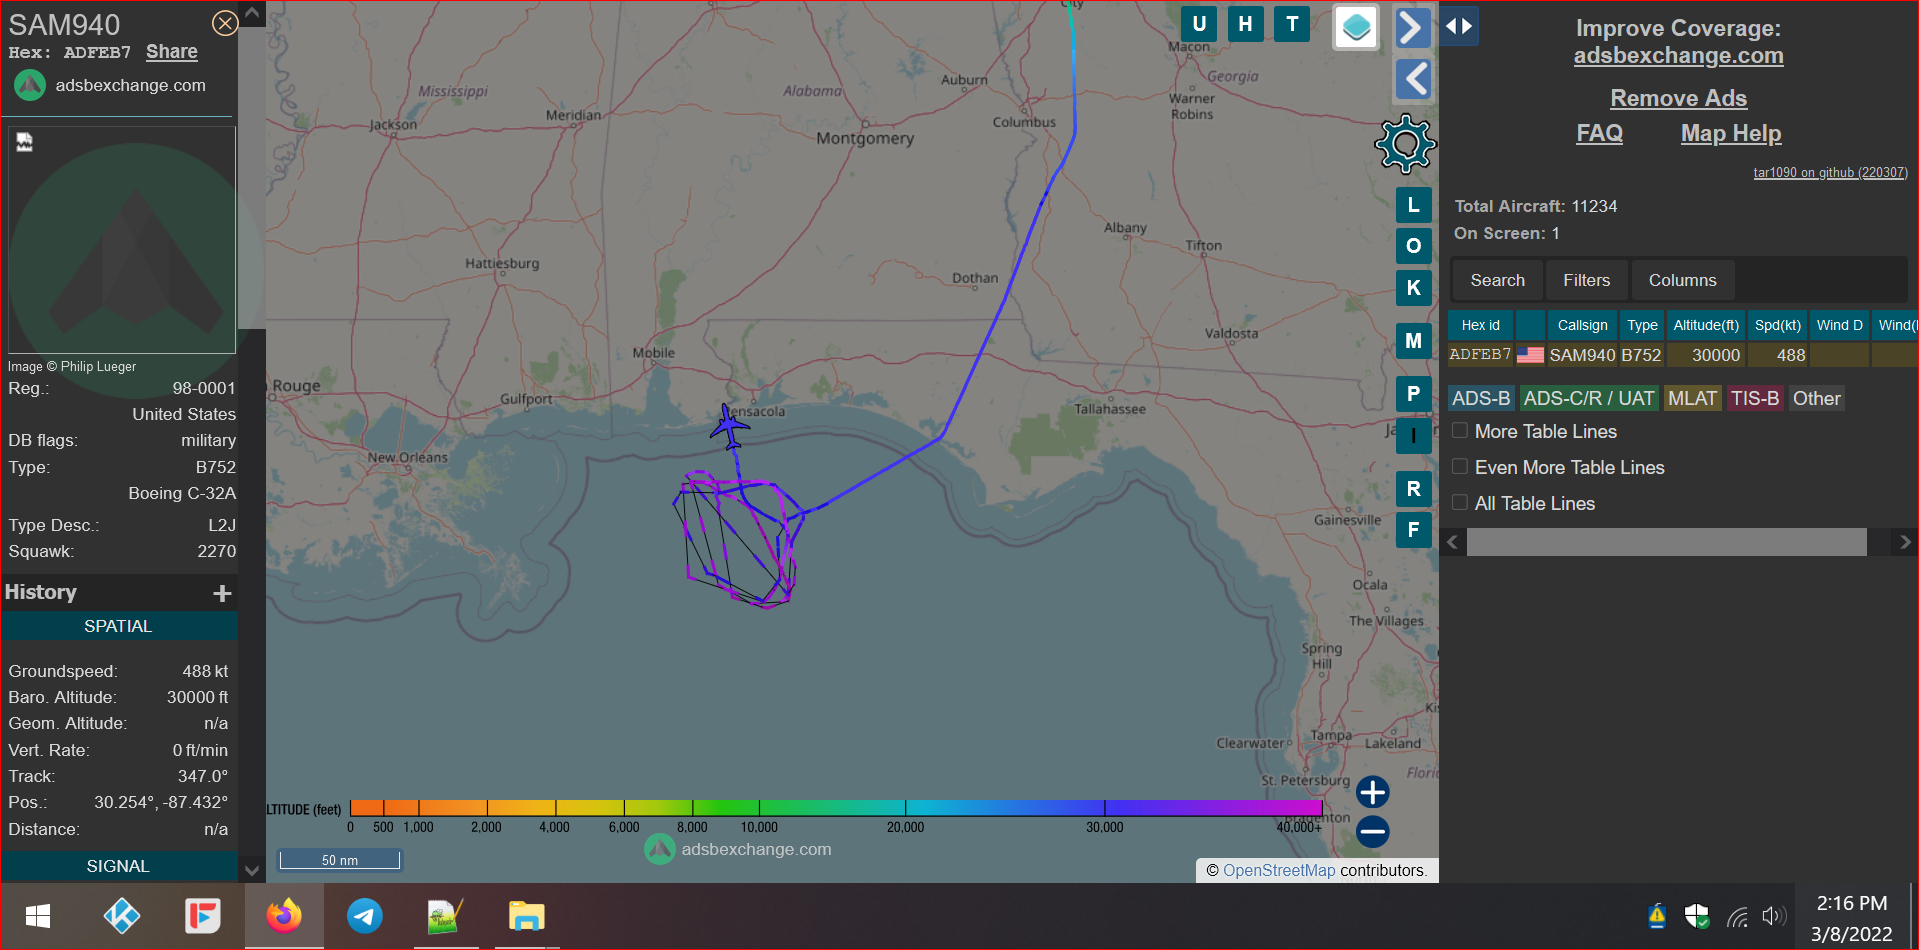Switch to Firefox in taskbar
1919x950 pixels.
[x=284, y=916]
